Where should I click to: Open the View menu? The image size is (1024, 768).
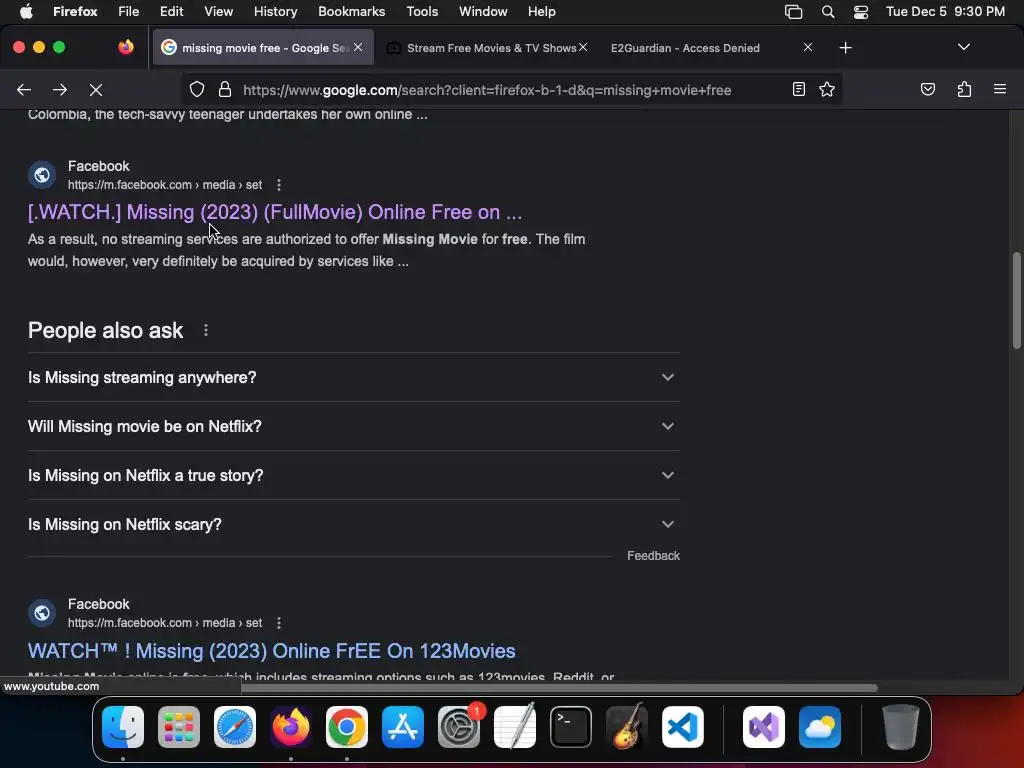pyautogui.click(x=218, y=11)
